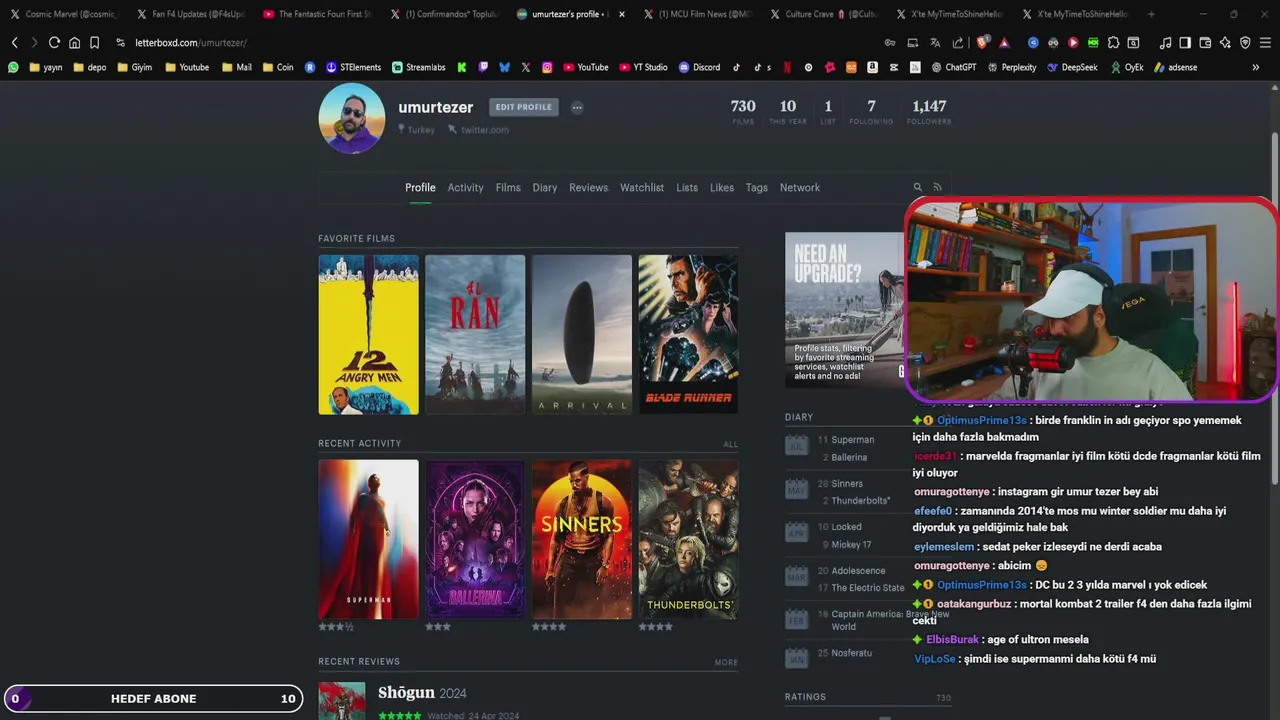
Task: Open the Giyim bookmarks folder
Action: click(x=136, y=67)
